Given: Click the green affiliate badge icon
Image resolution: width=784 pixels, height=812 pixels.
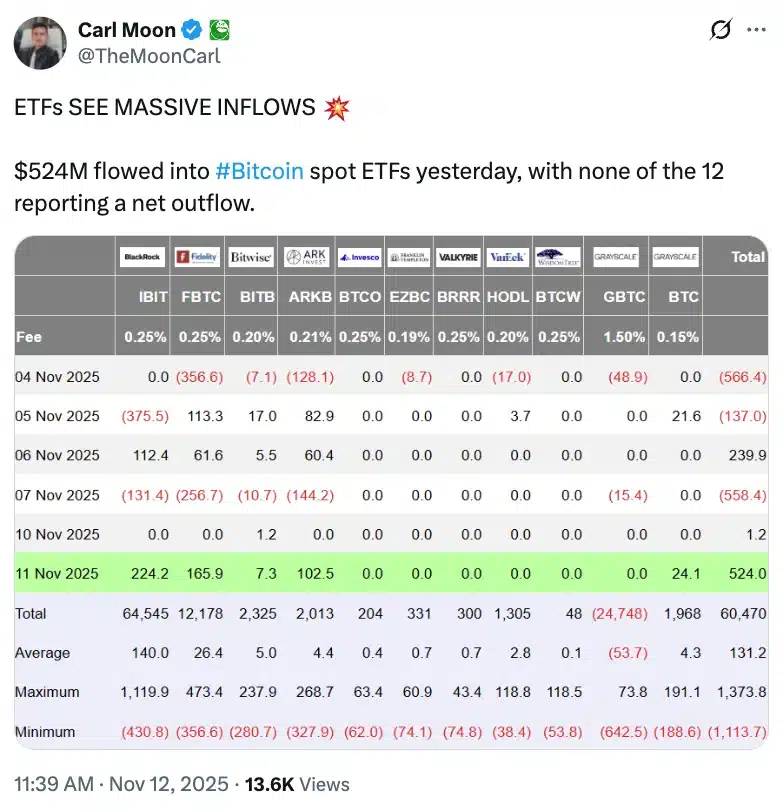Looking at the screenshot, I should (220, 30).
